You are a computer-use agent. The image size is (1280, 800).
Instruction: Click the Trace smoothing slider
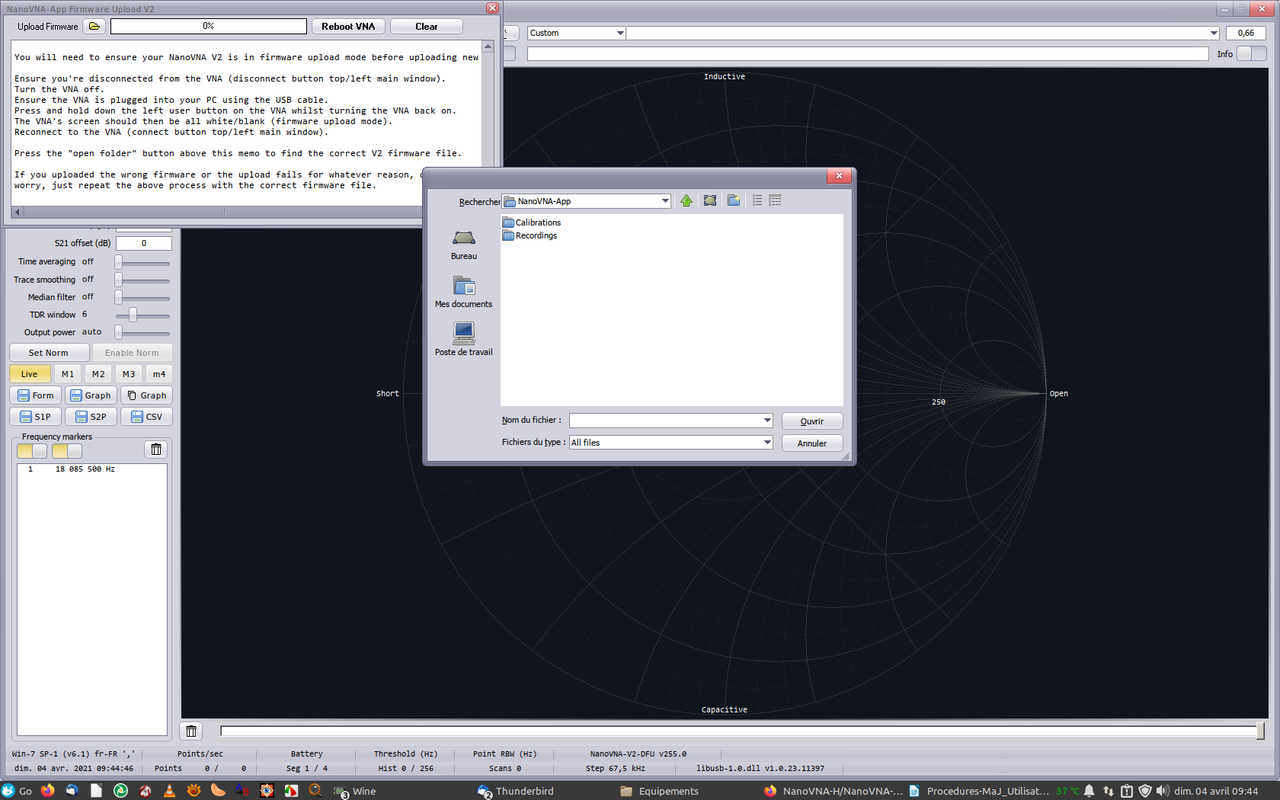click(141, 280)
